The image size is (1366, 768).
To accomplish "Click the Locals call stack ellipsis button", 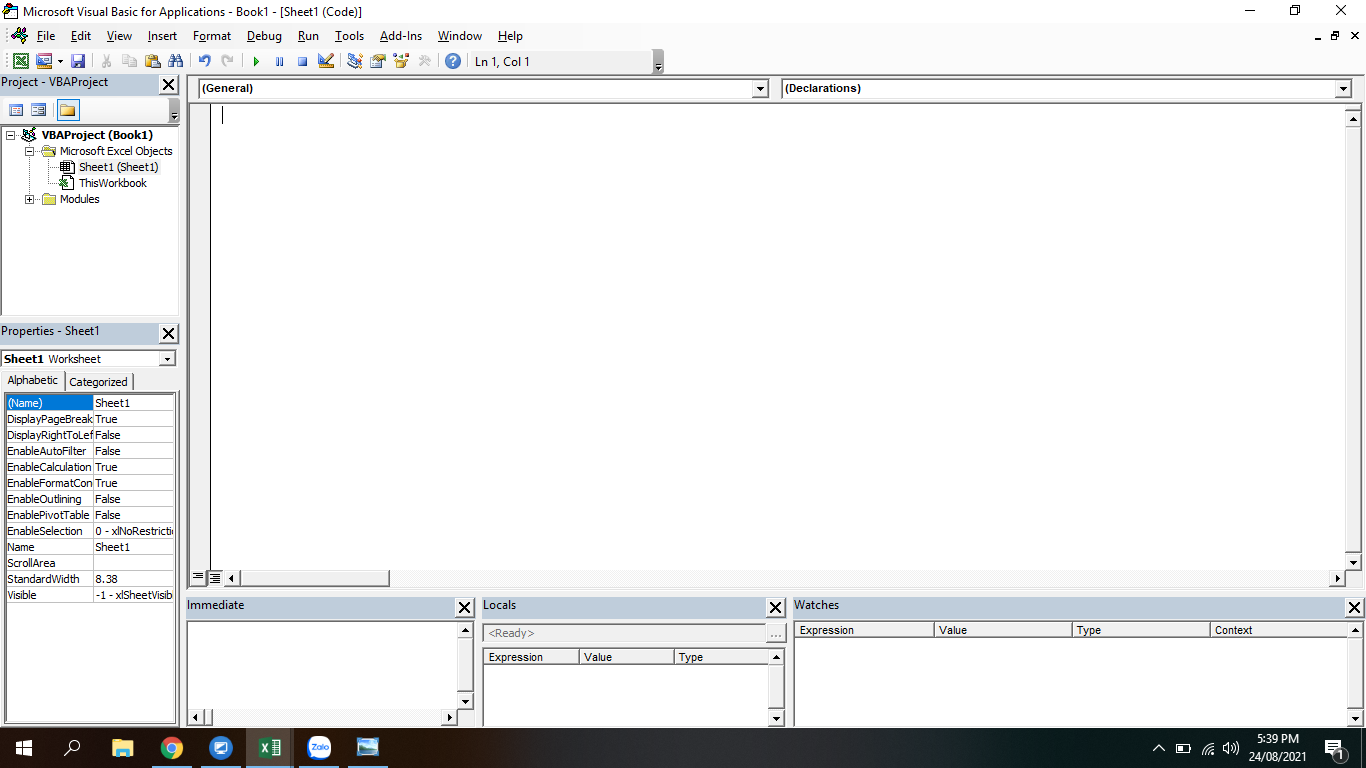I will tap(776, 634).
